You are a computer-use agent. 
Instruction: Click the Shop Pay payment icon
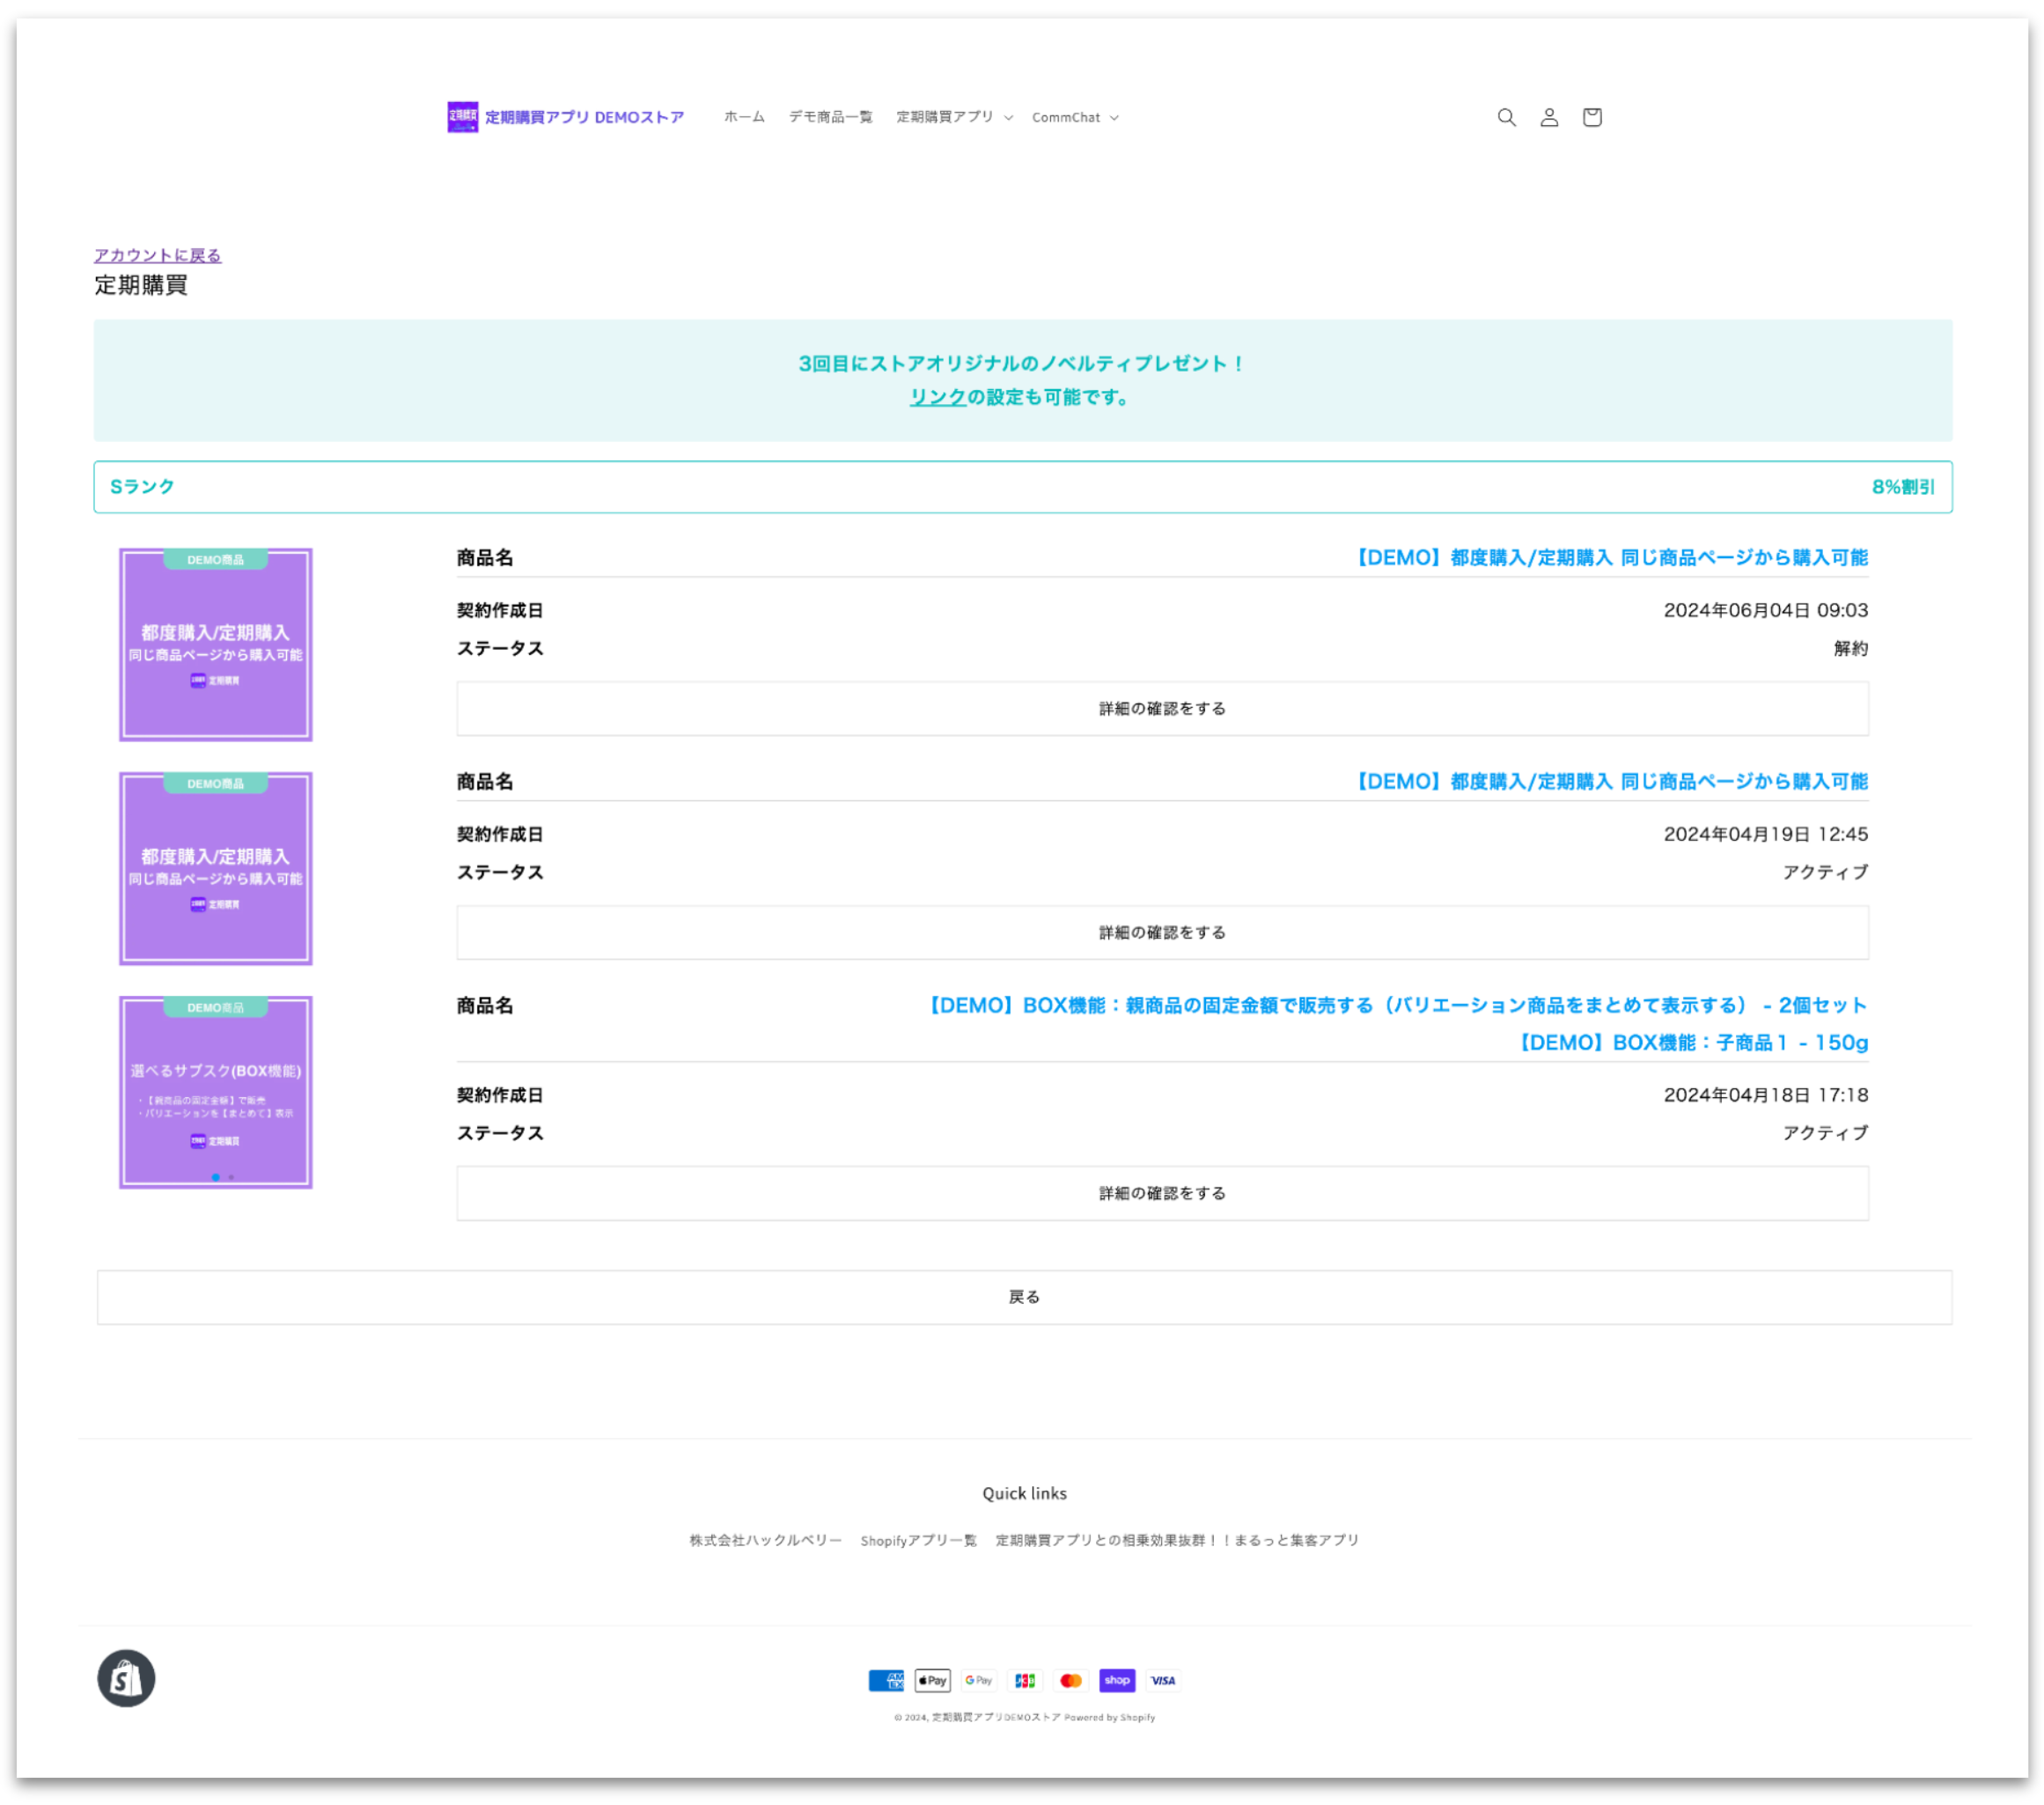[1117, 1680]
